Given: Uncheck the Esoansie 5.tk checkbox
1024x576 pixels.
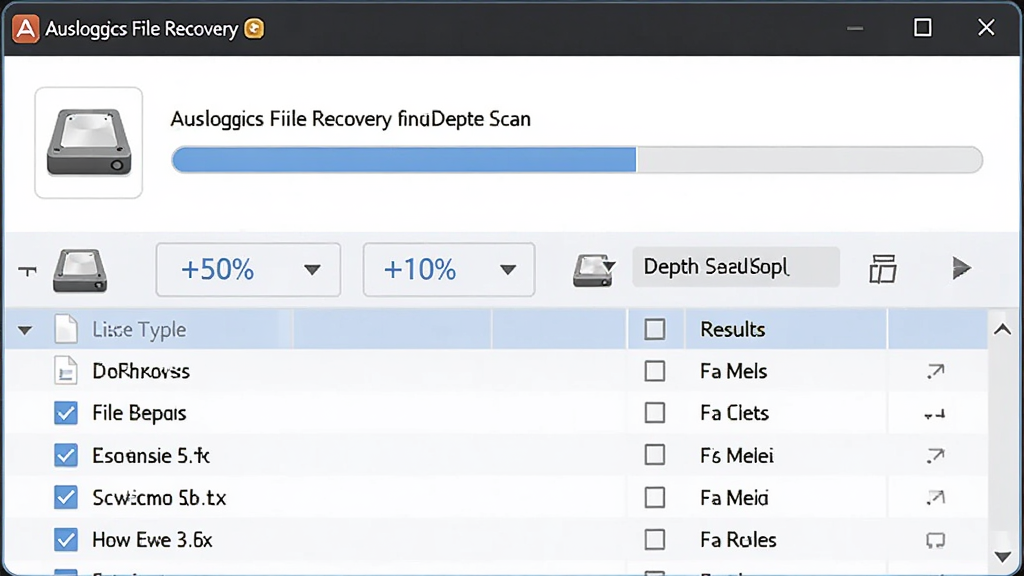Looking at the screenshot, I should [66, 455].
